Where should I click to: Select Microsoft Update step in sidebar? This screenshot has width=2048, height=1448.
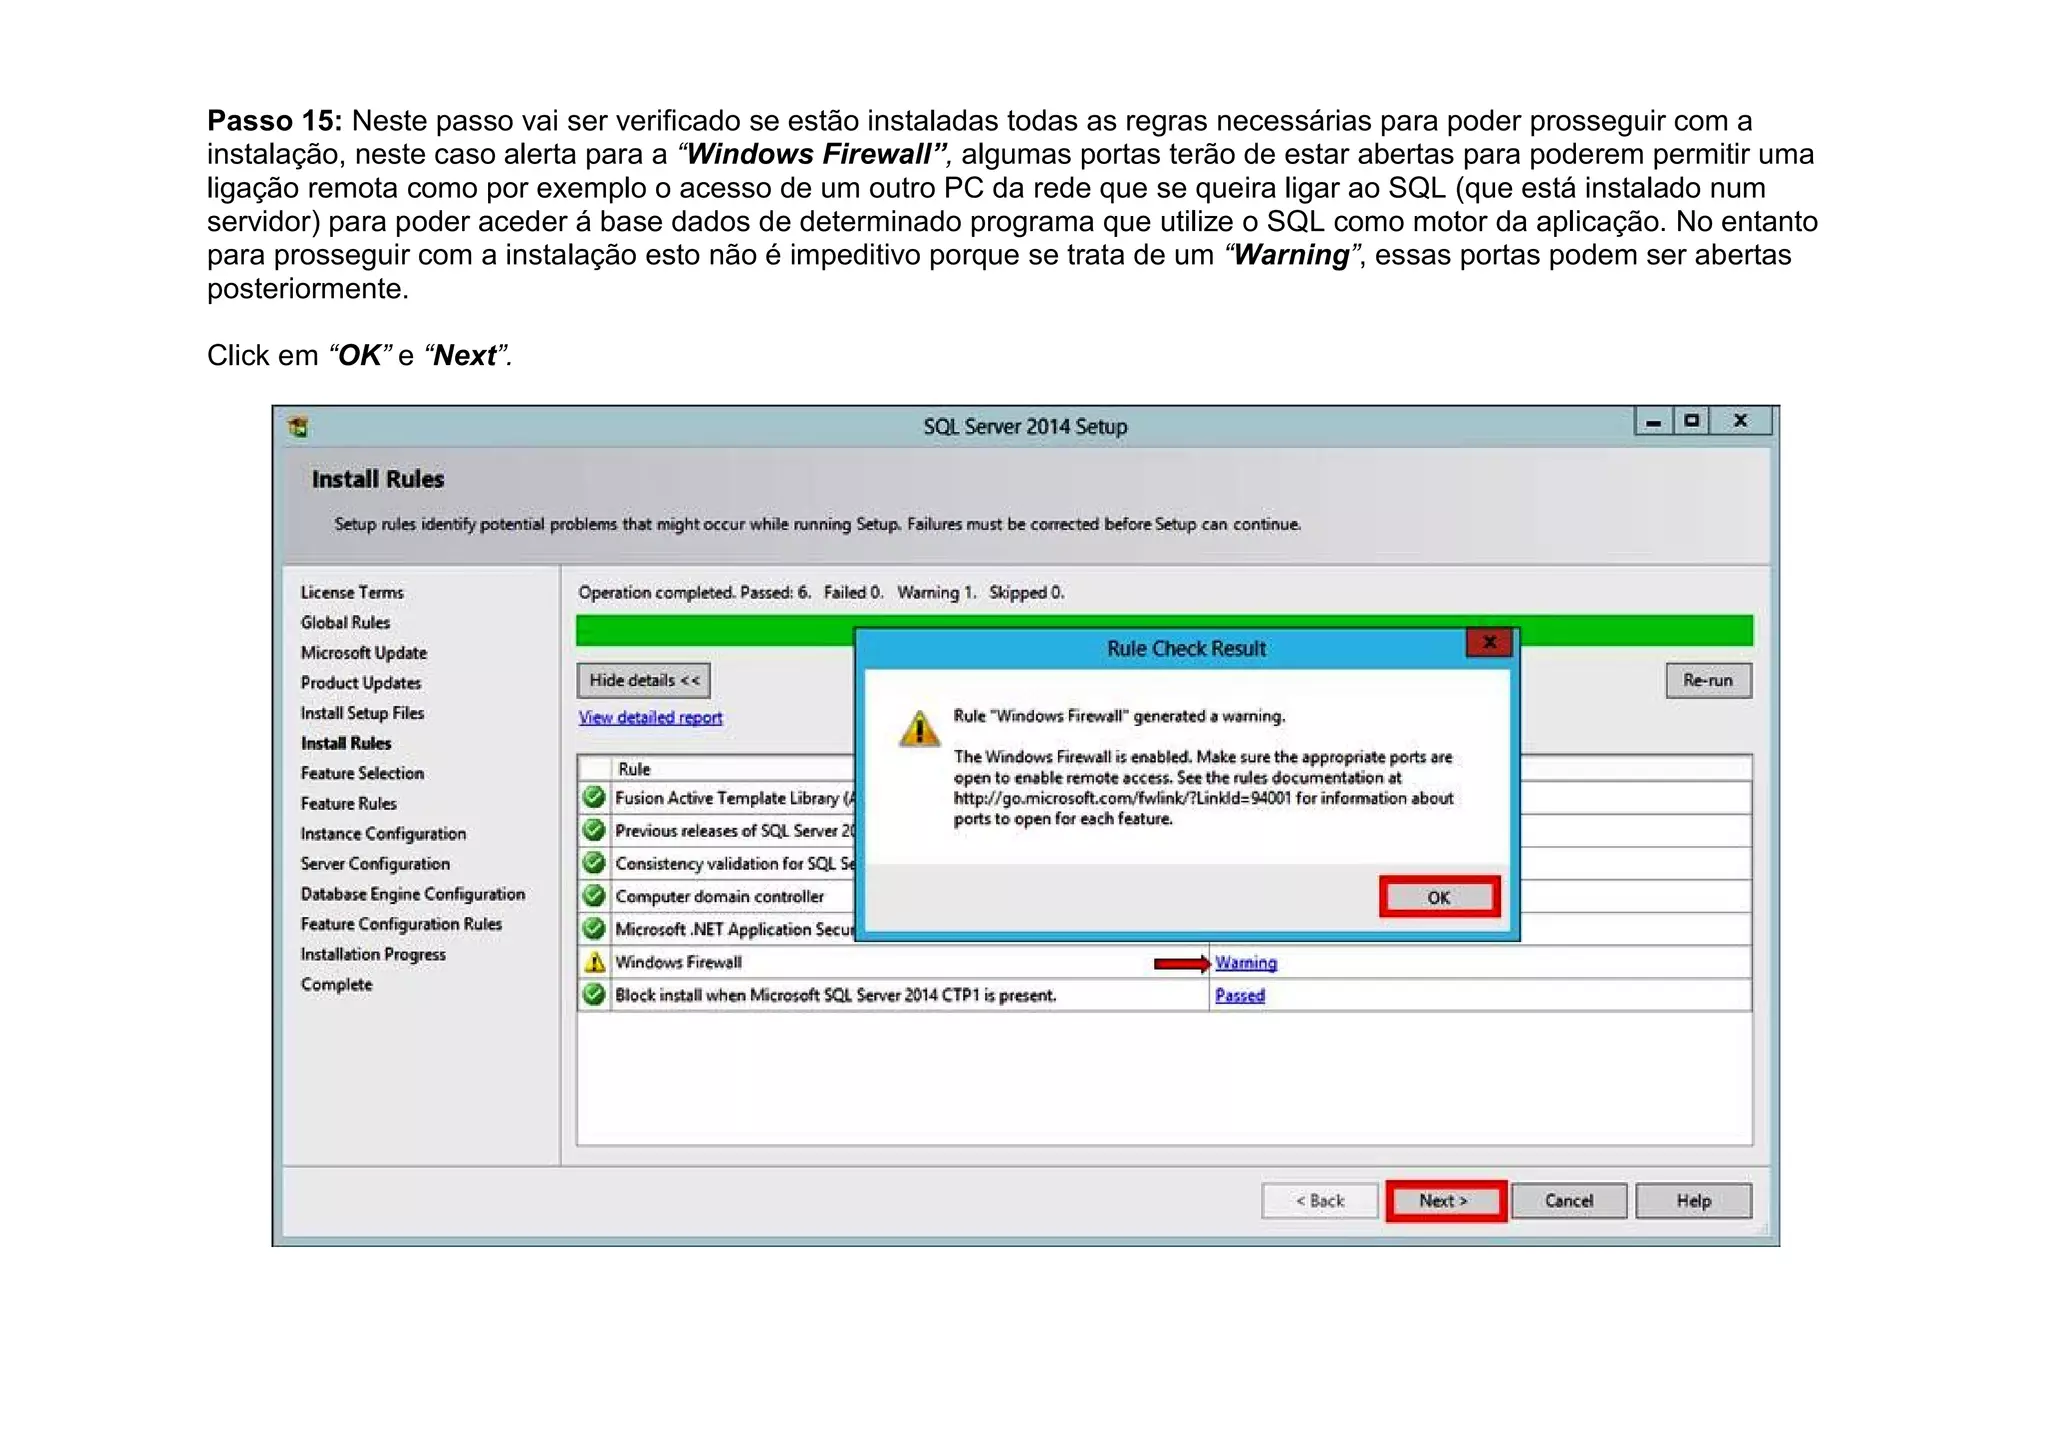(x=364, y=653)
